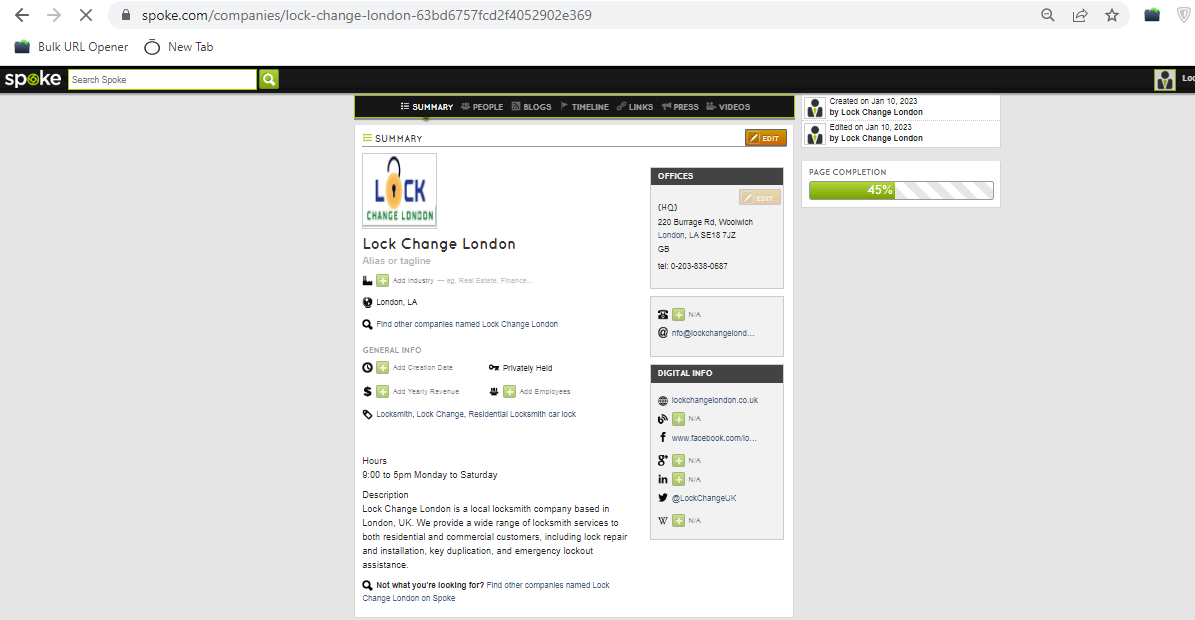Switch to the Timeline tab
Image resolution: width=1195 pixels, height=620 pixels.
pos(585,107)
